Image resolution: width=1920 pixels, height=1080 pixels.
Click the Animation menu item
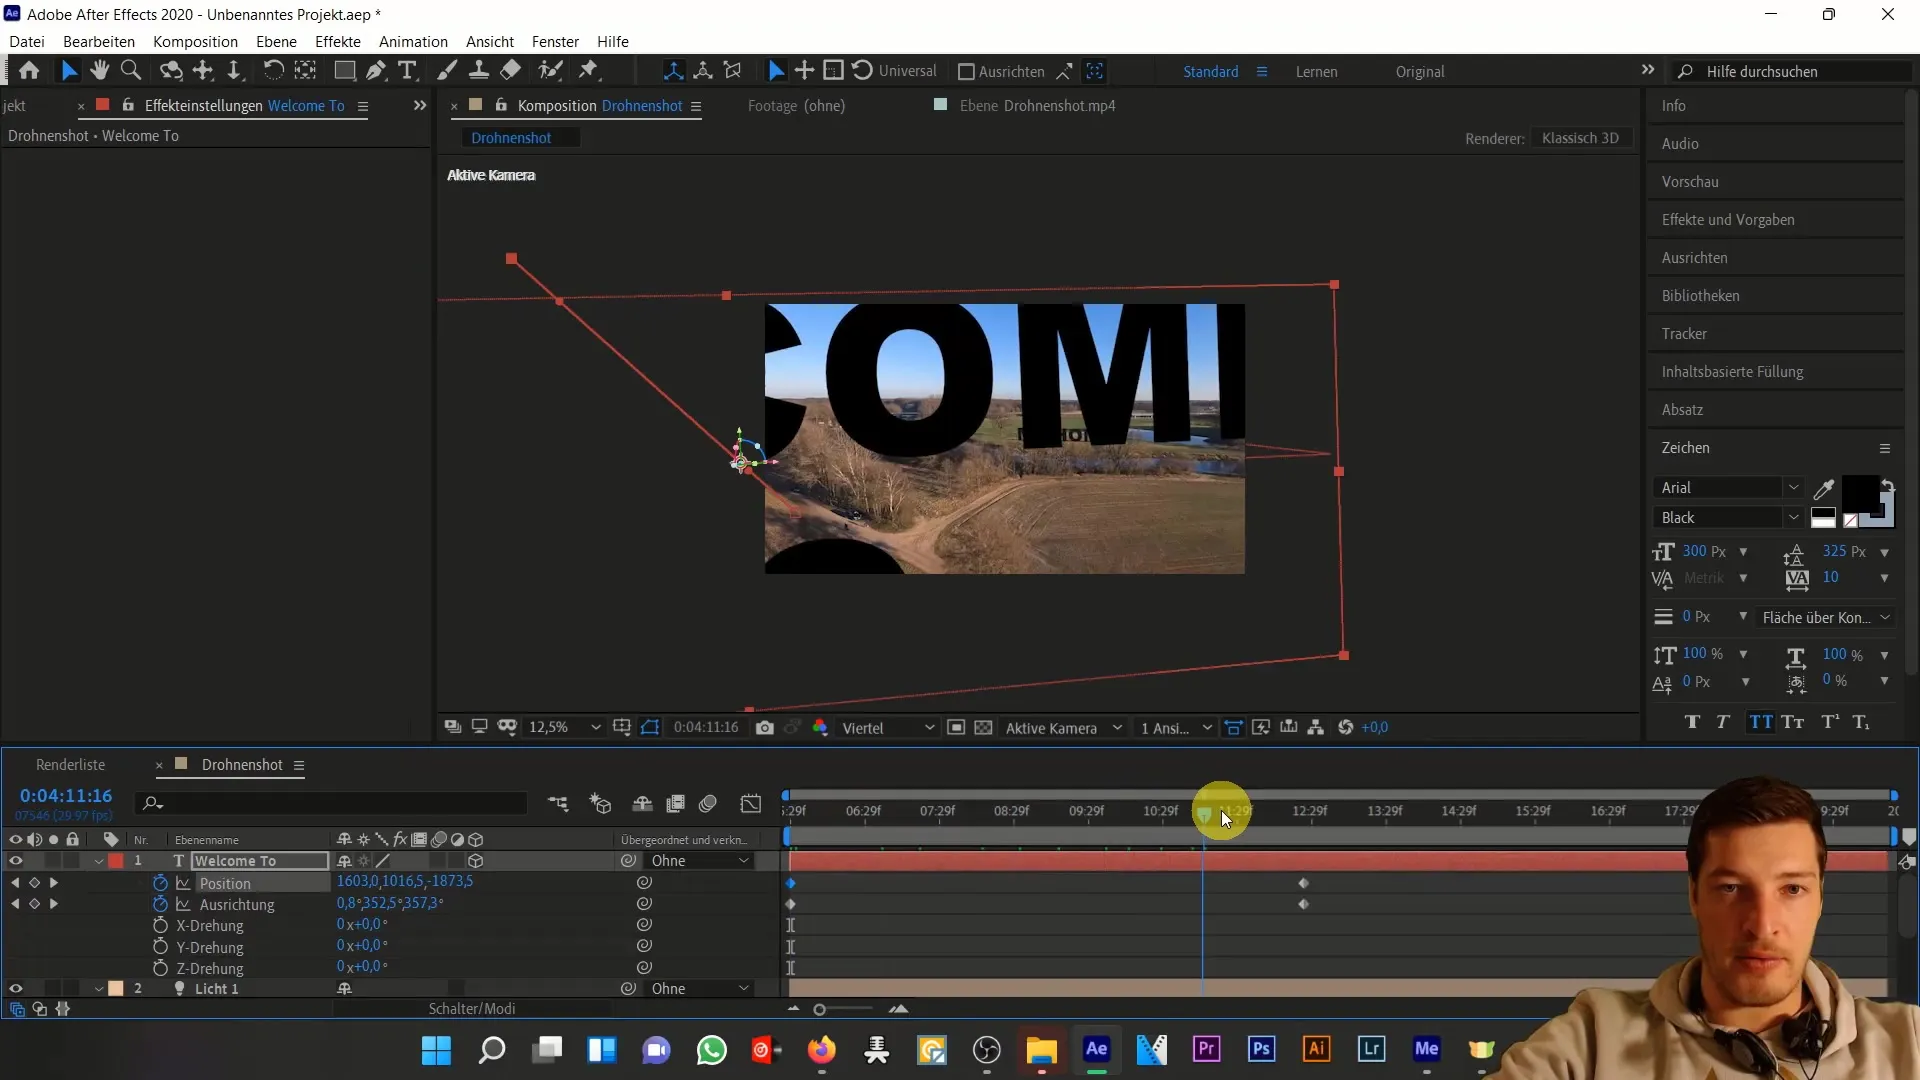[x=413, y=41]
